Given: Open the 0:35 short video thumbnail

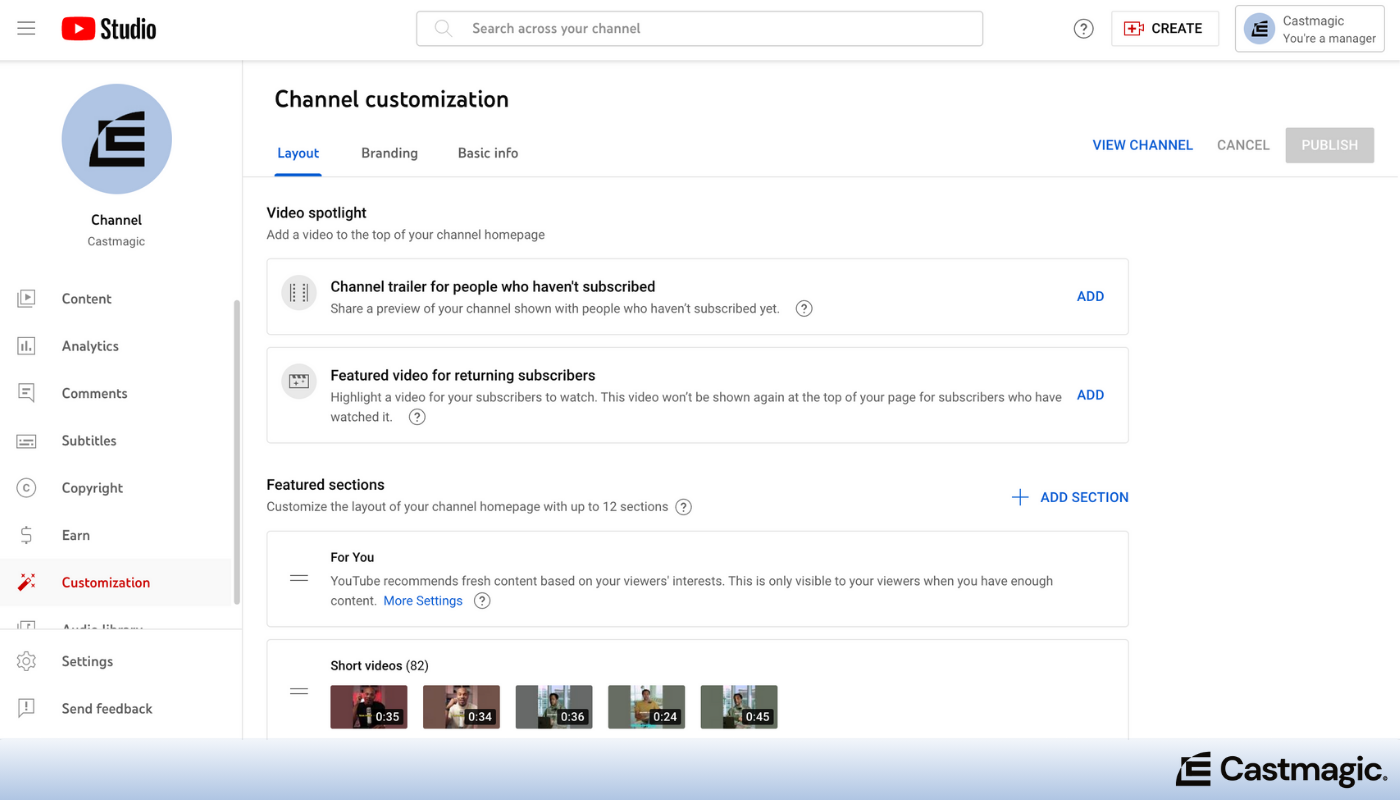Looking at the screenshot, I should (369, 707).
